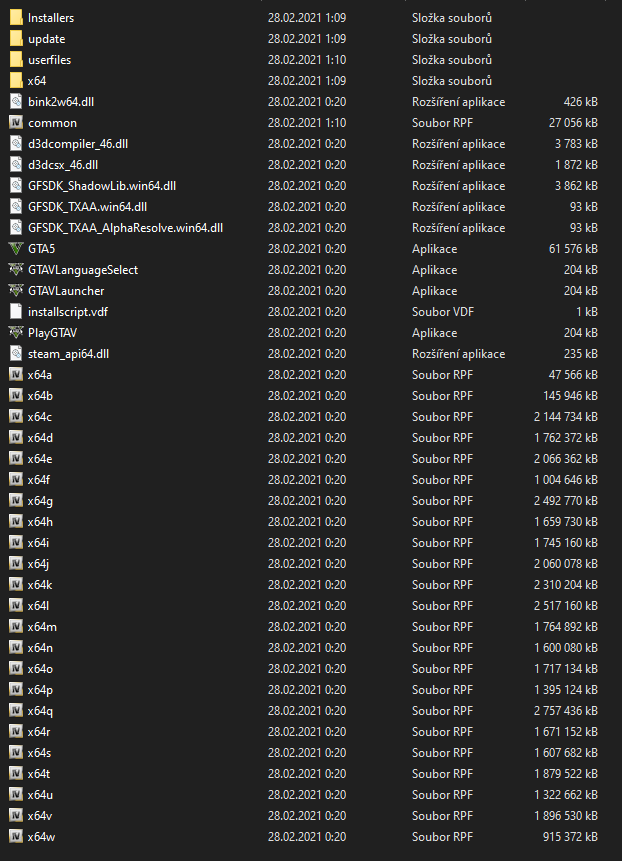This screenshot has width=622, height=861.
Task: Select the GFSDK_TXAA_AlphaResolve.win64.dll file name
Action: [125, 228]
